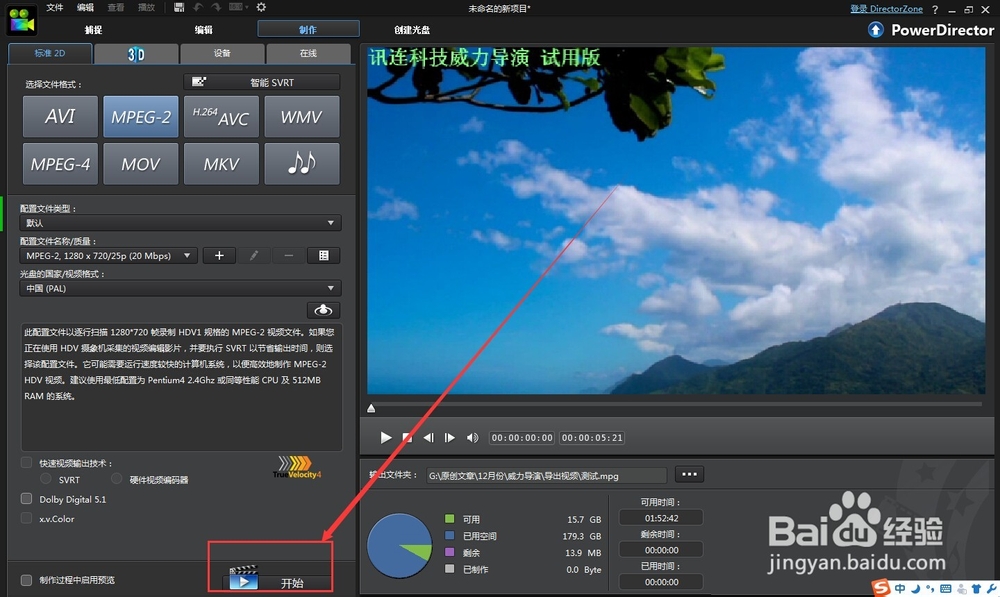Enable fast video rendering technology checkbox
This screenshot has height=597, width=1000.
click(x=26, y=462)
